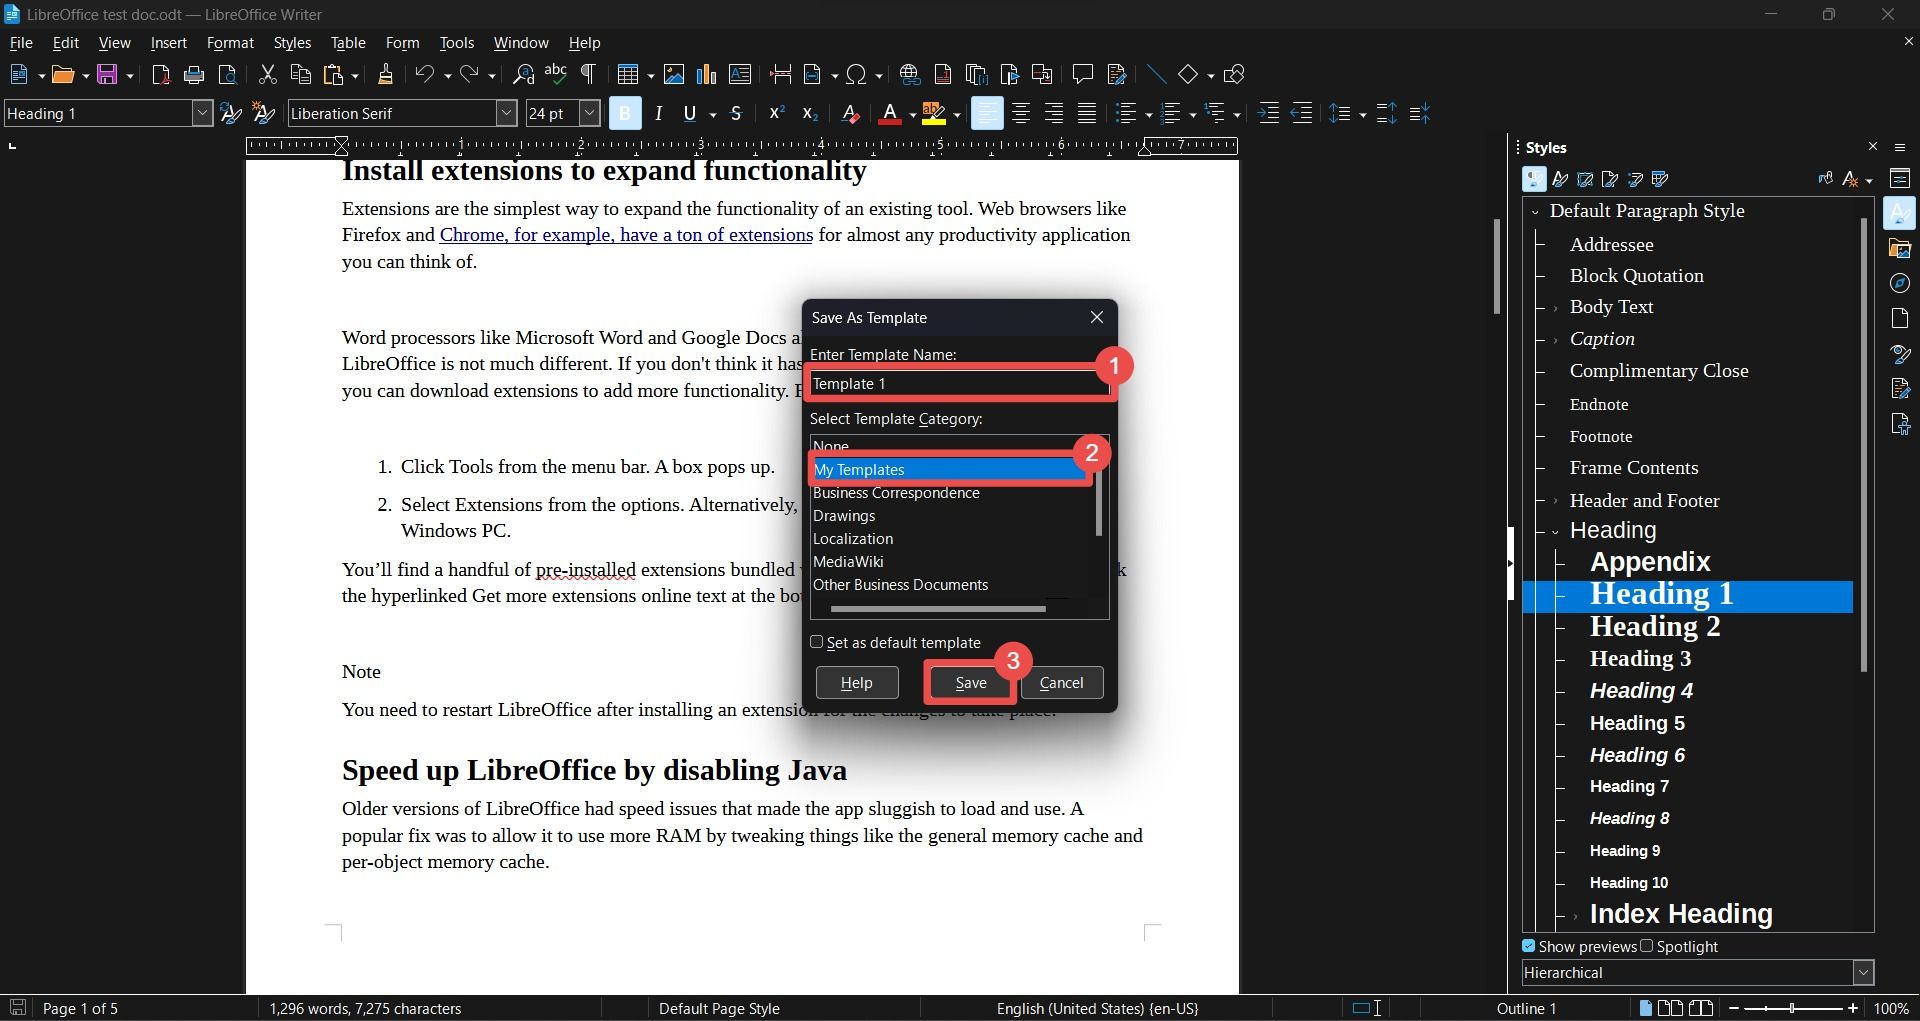Select the Clone Formatting tool
1920x1021 pixels.
click(385, 74)
